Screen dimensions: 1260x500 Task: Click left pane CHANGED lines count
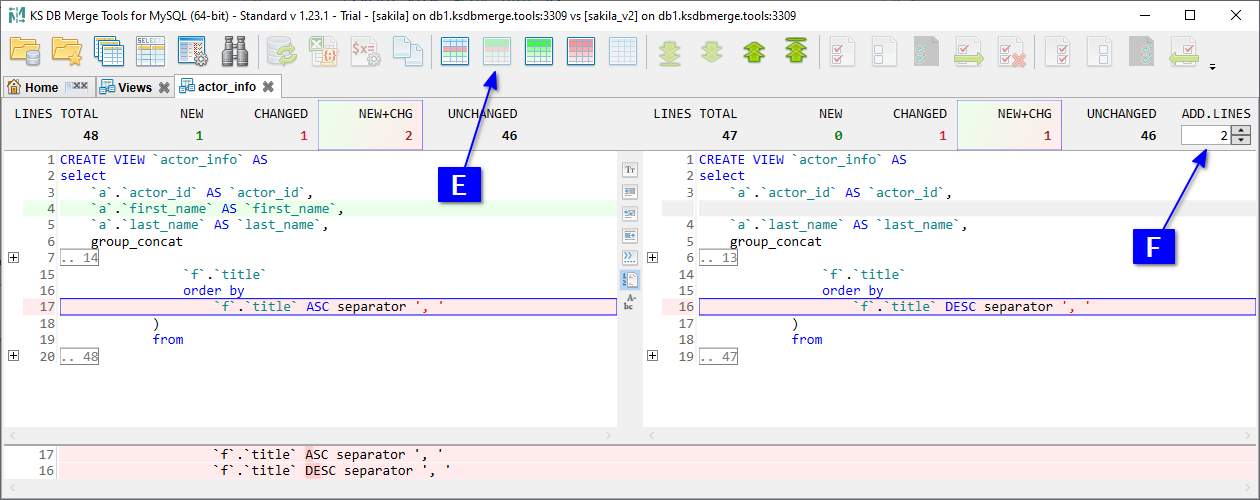pyautogui.click(x=303, y=135)
